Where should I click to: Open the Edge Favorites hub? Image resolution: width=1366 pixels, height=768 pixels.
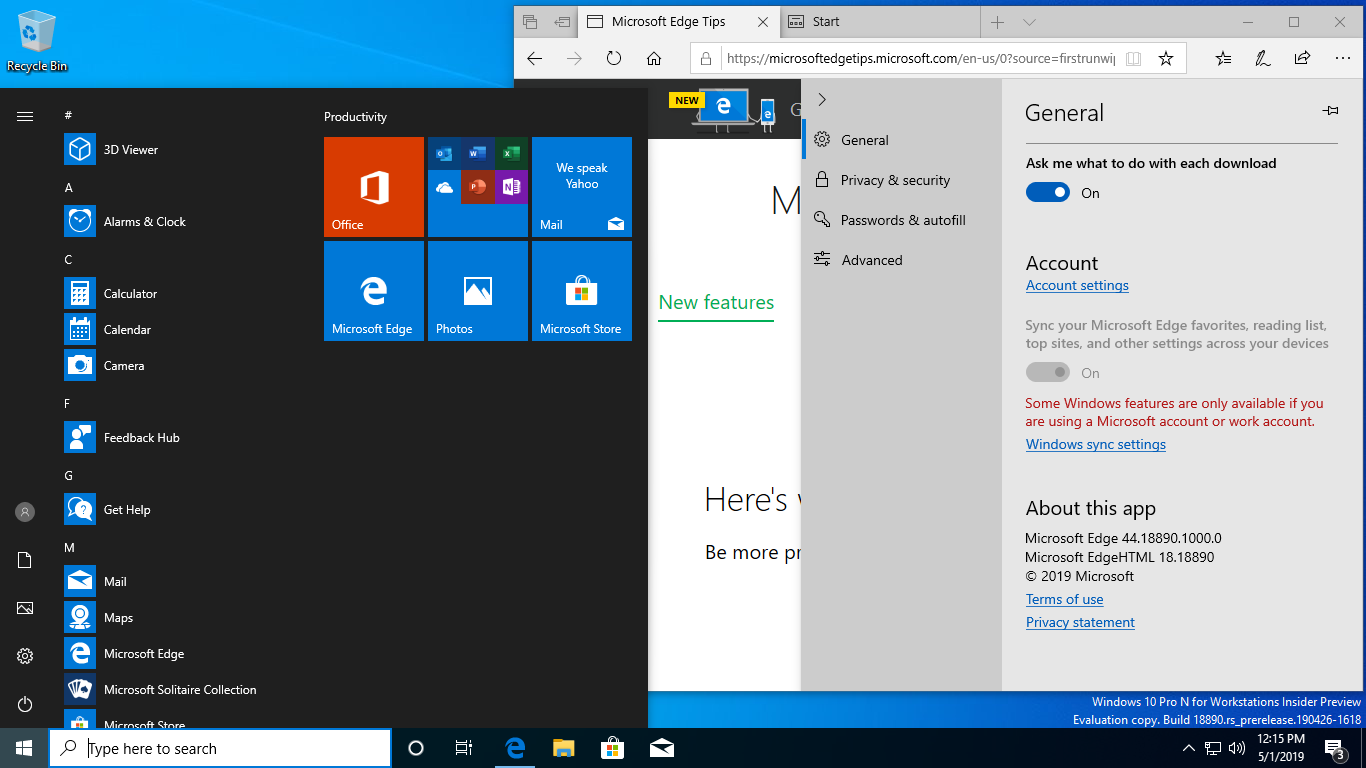[1223, 59]
